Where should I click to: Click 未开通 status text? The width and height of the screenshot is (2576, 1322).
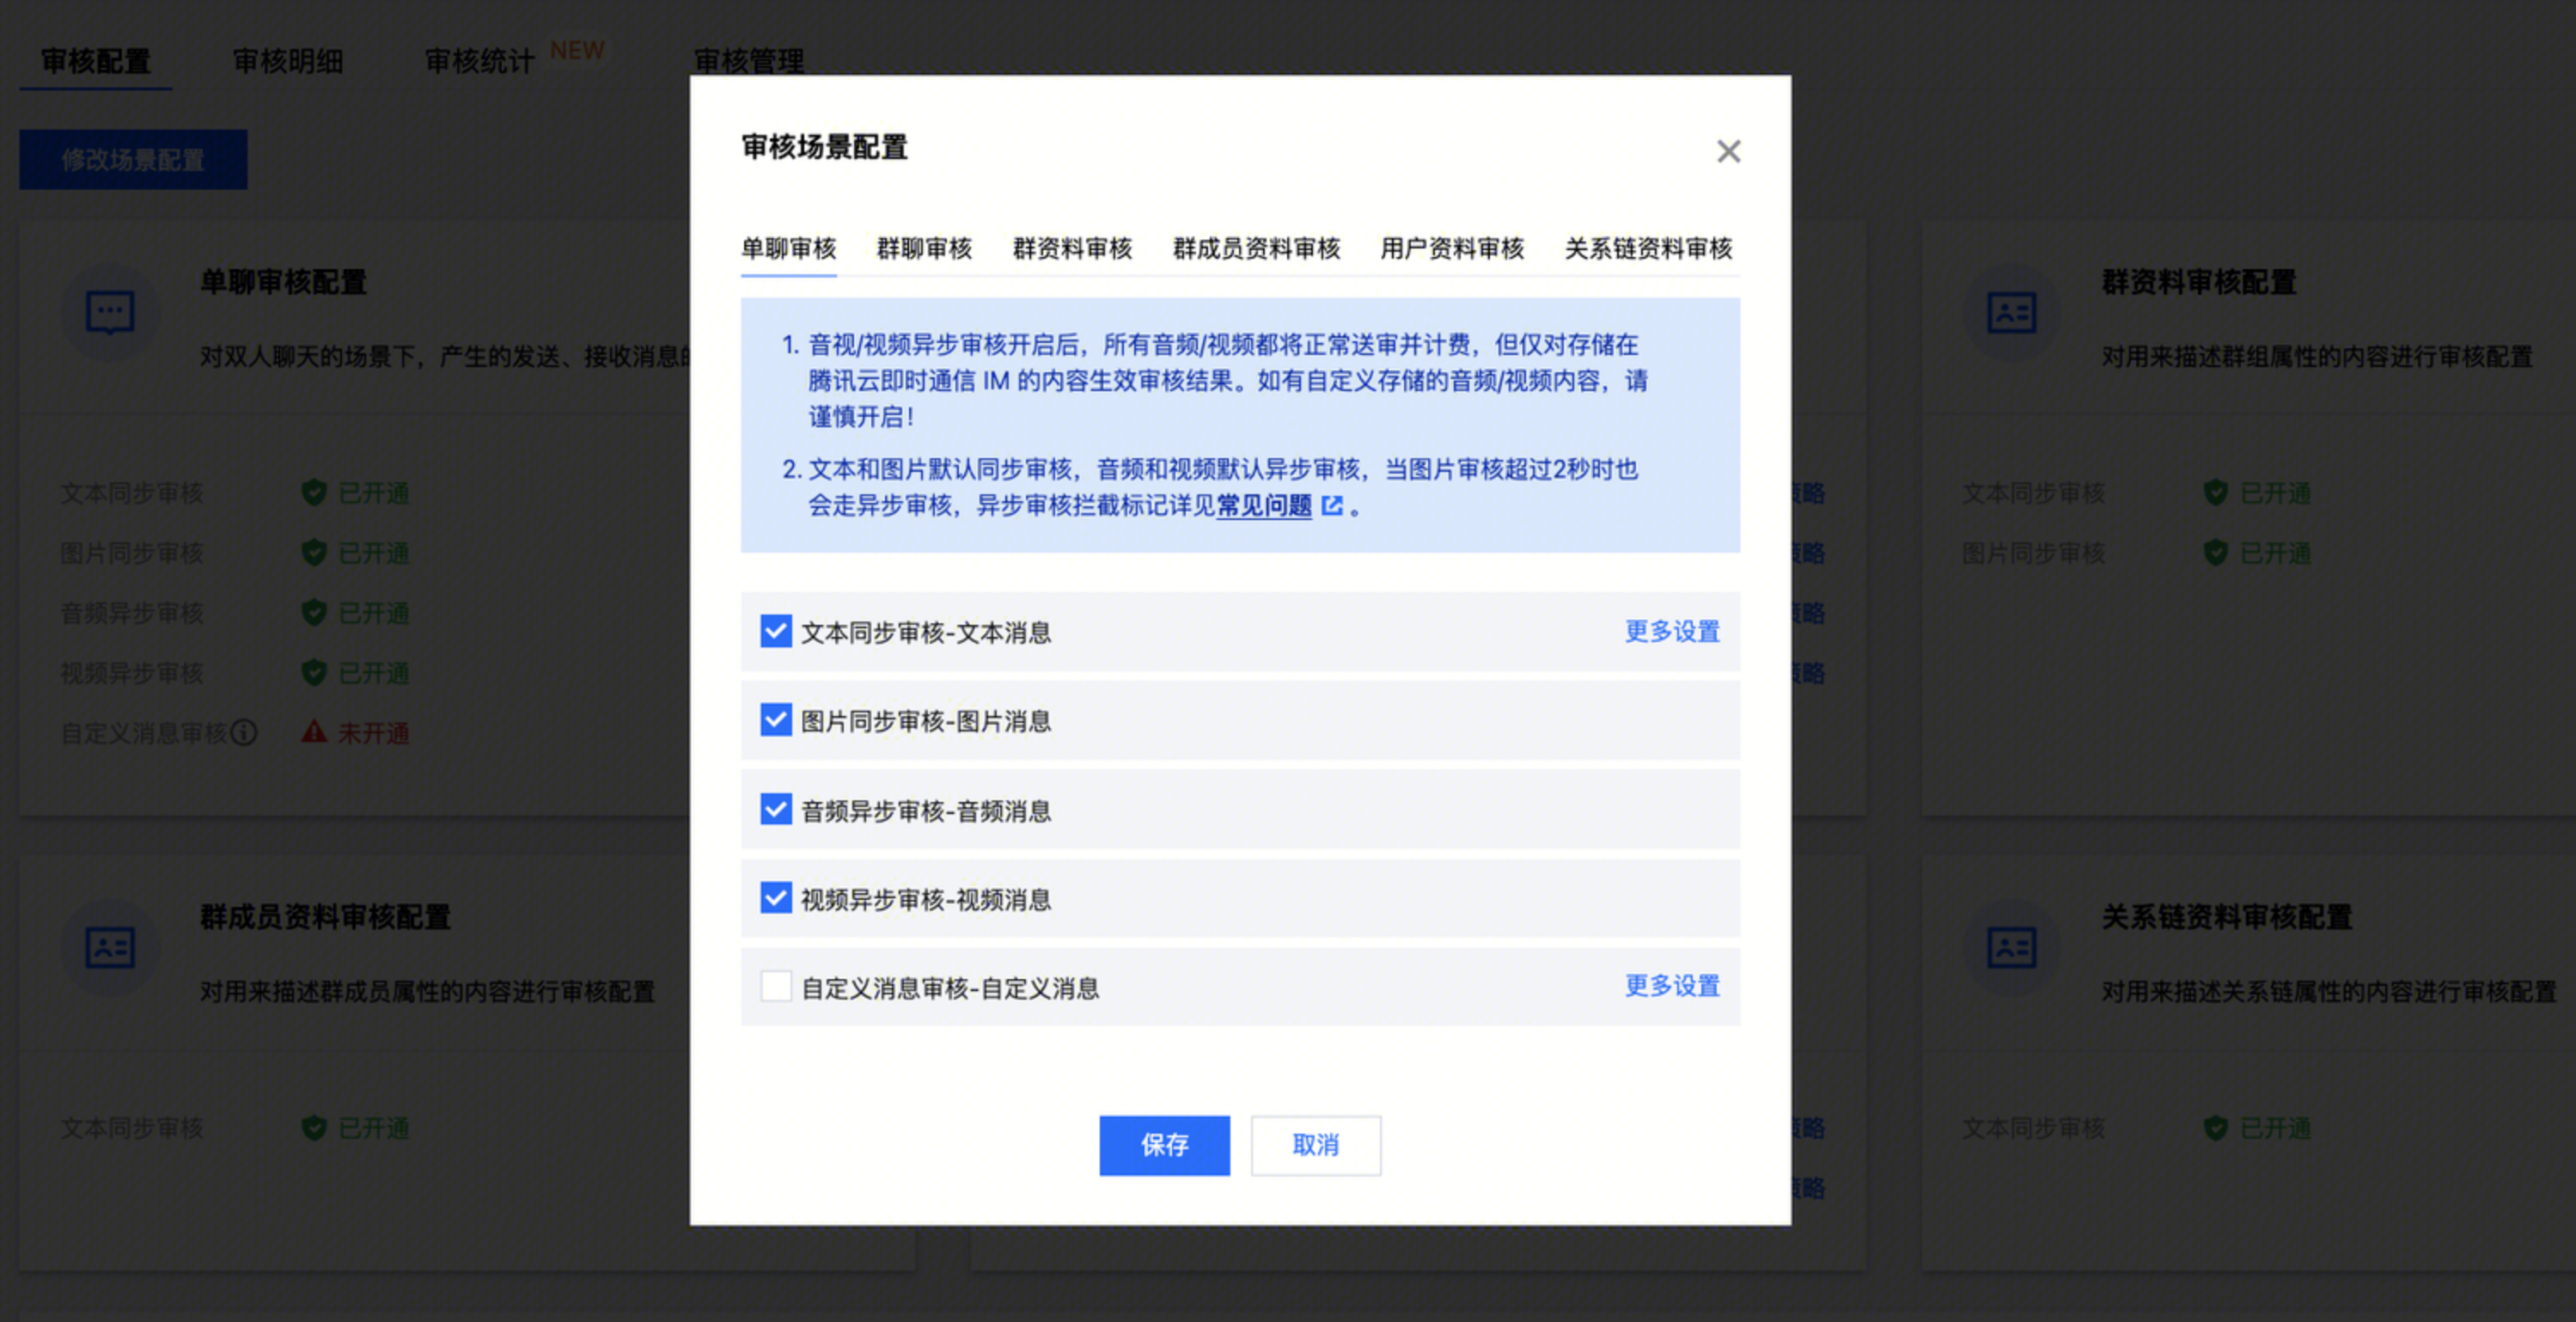click(373, 733)
